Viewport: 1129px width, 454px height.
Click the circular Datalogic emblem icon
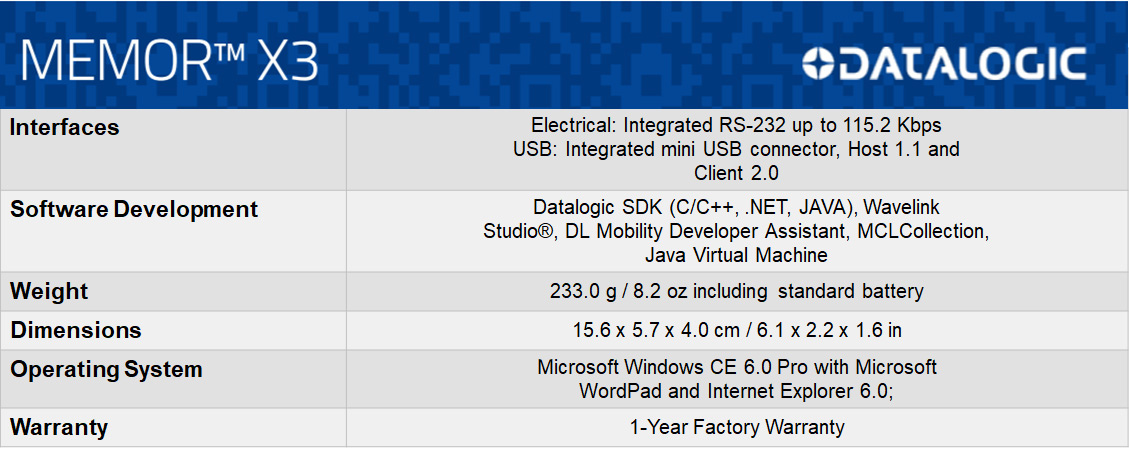819,64
